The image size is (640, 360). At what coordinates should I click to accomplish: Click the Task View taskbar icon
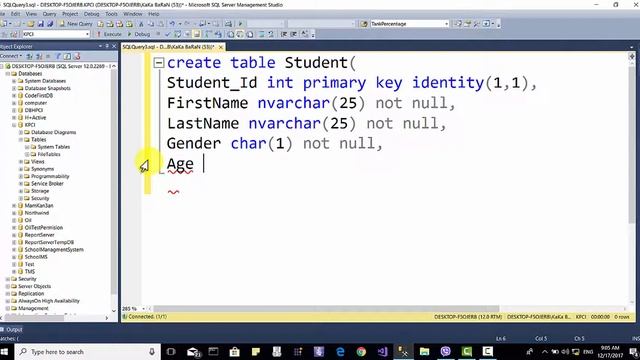(x=171, y=352)
